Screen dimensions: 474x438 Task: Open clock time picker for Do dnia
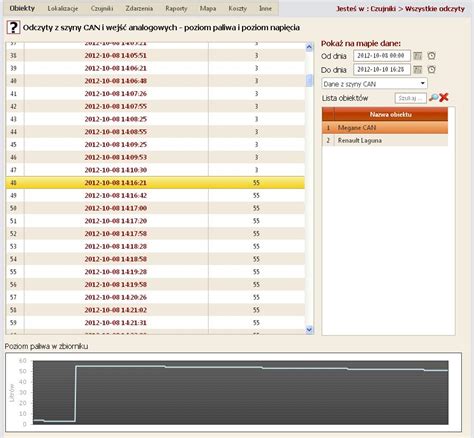click(x=431, y=69)
